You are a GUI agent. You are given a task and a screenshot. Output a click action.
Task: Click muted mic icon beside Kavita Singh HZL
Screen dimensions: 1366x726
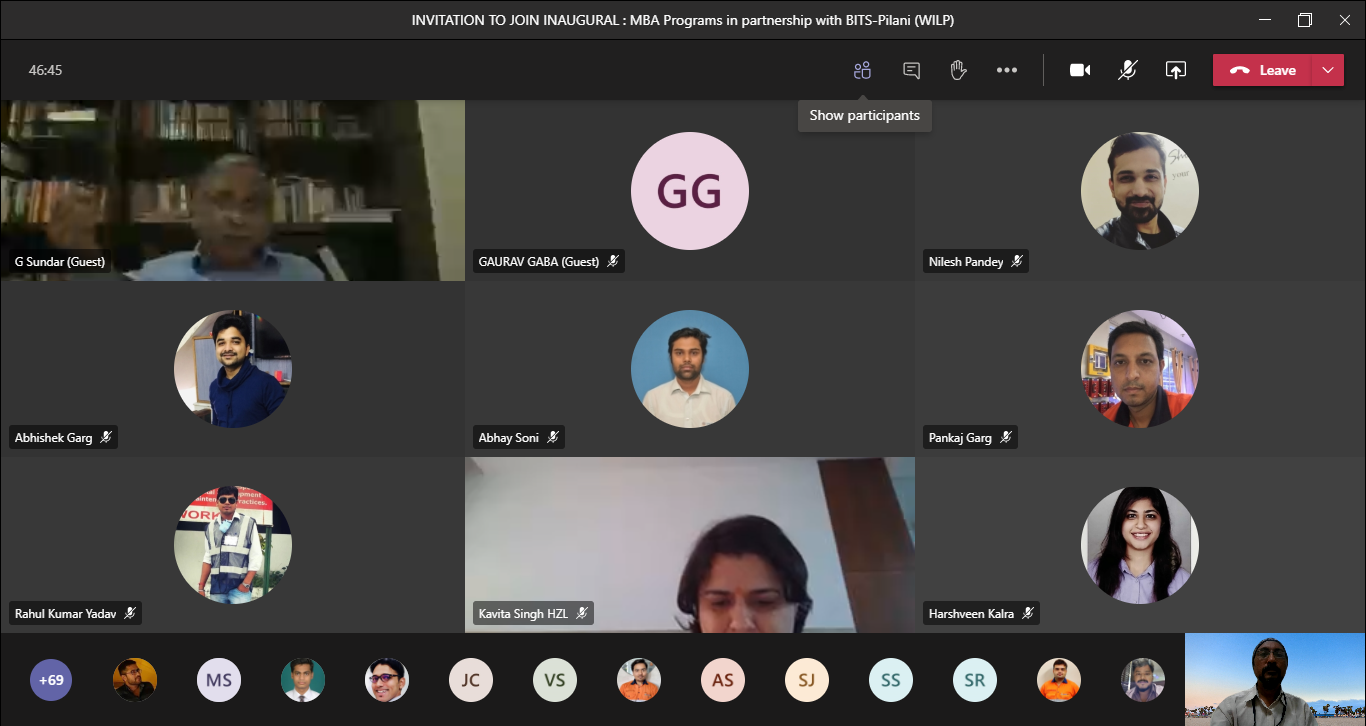[x=582, y=614]
